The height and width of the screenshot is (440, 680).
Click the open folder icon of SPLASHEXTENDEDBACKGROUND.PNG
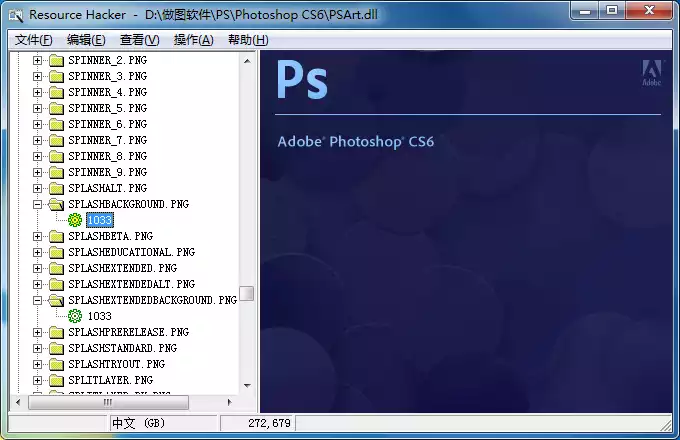(x=56, y=300)
